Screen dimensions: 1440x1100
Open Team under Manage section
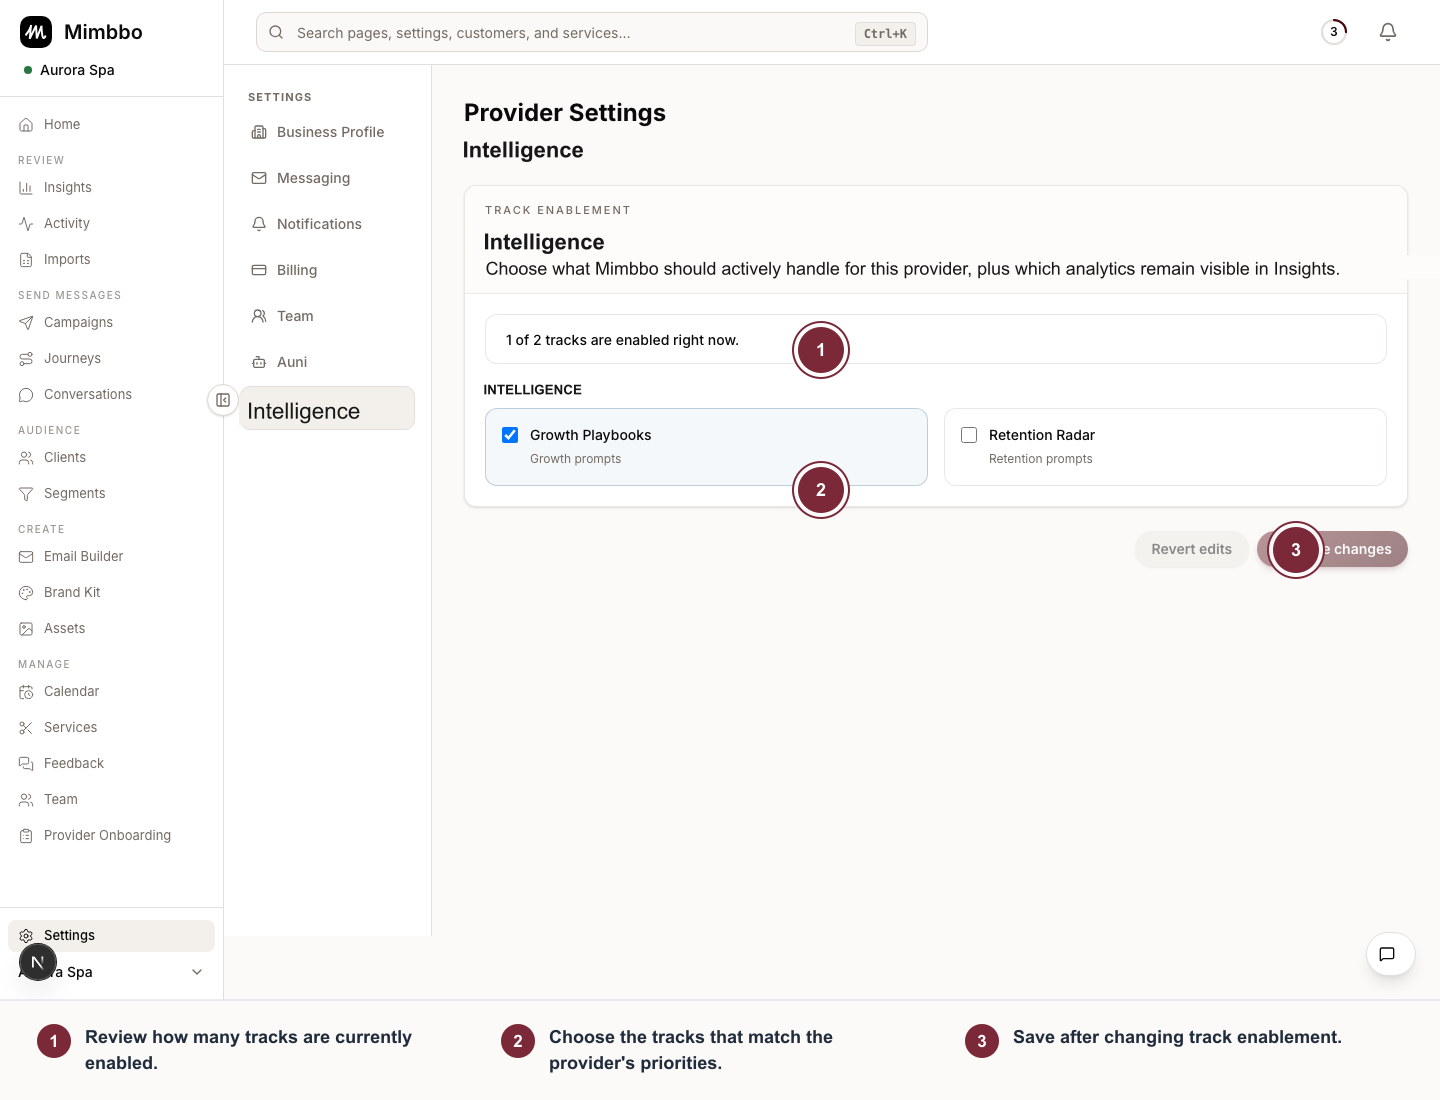point(111,799)
